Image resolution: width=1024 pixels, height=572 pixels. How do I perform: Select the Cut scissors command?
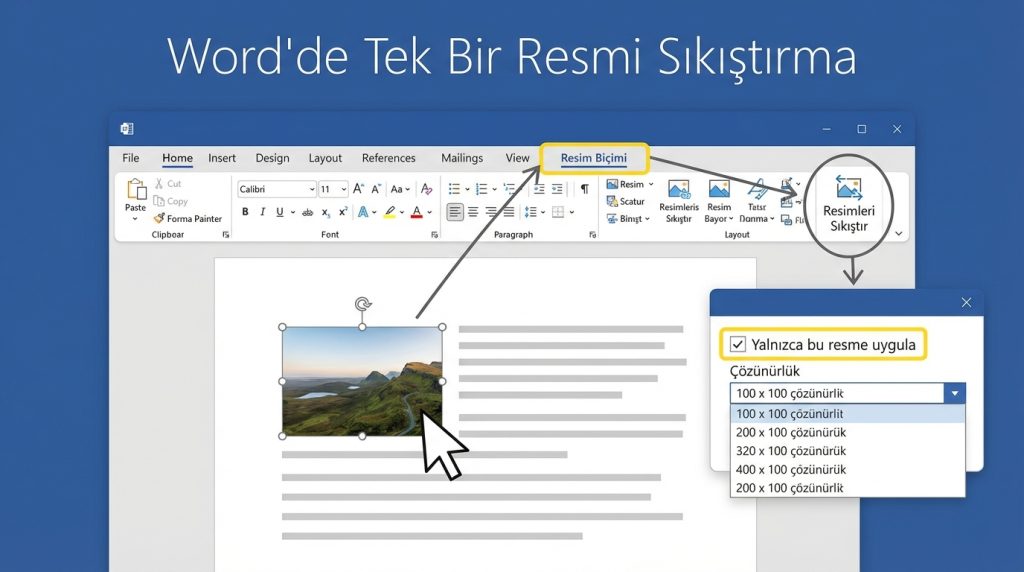168,184
